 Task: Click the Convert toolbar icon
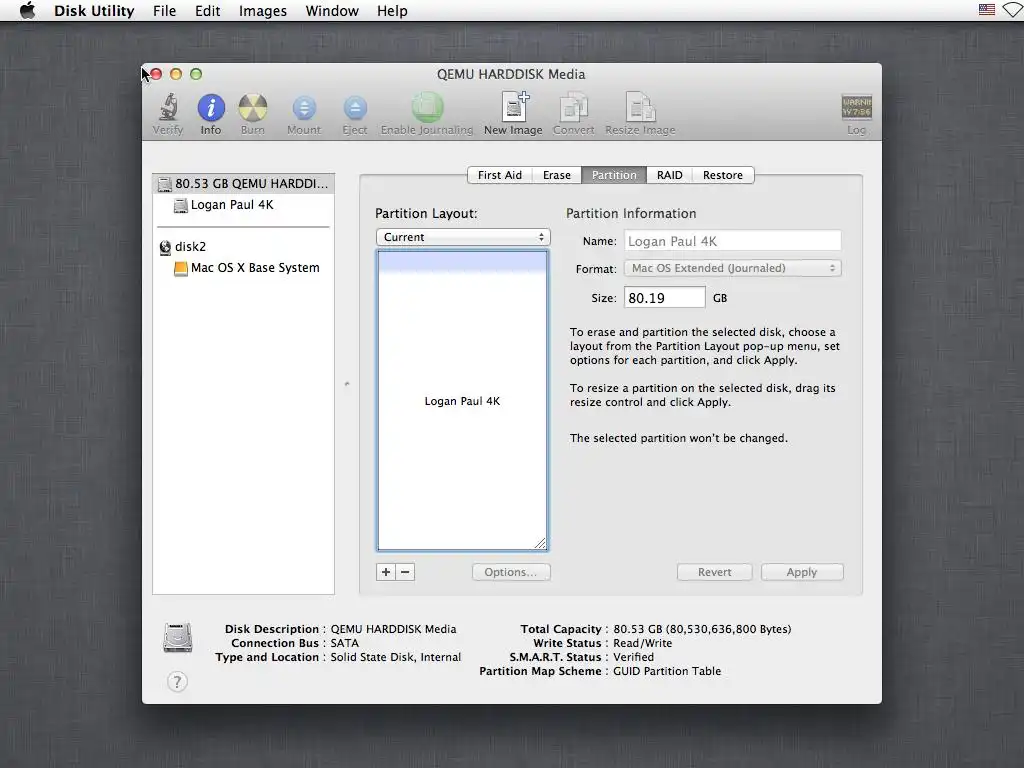pos(573,106)
